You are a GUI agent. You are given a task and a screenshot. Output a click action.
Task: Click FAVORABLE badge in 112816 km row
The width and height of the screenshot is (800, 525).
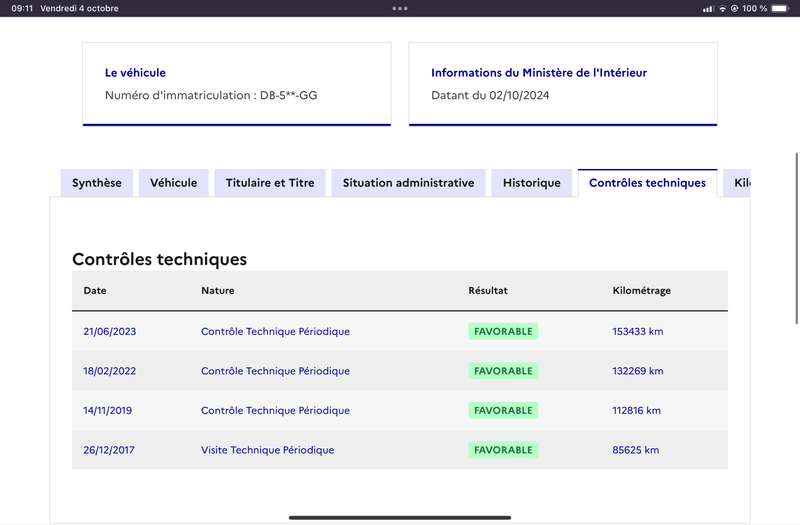click(503, 410)
